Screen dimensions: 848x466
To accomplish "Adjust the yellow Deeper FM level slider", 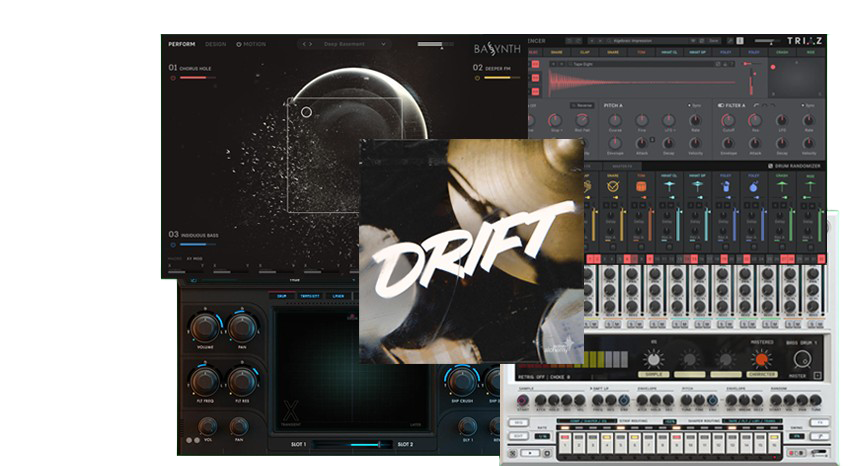I will click(501, 78).
